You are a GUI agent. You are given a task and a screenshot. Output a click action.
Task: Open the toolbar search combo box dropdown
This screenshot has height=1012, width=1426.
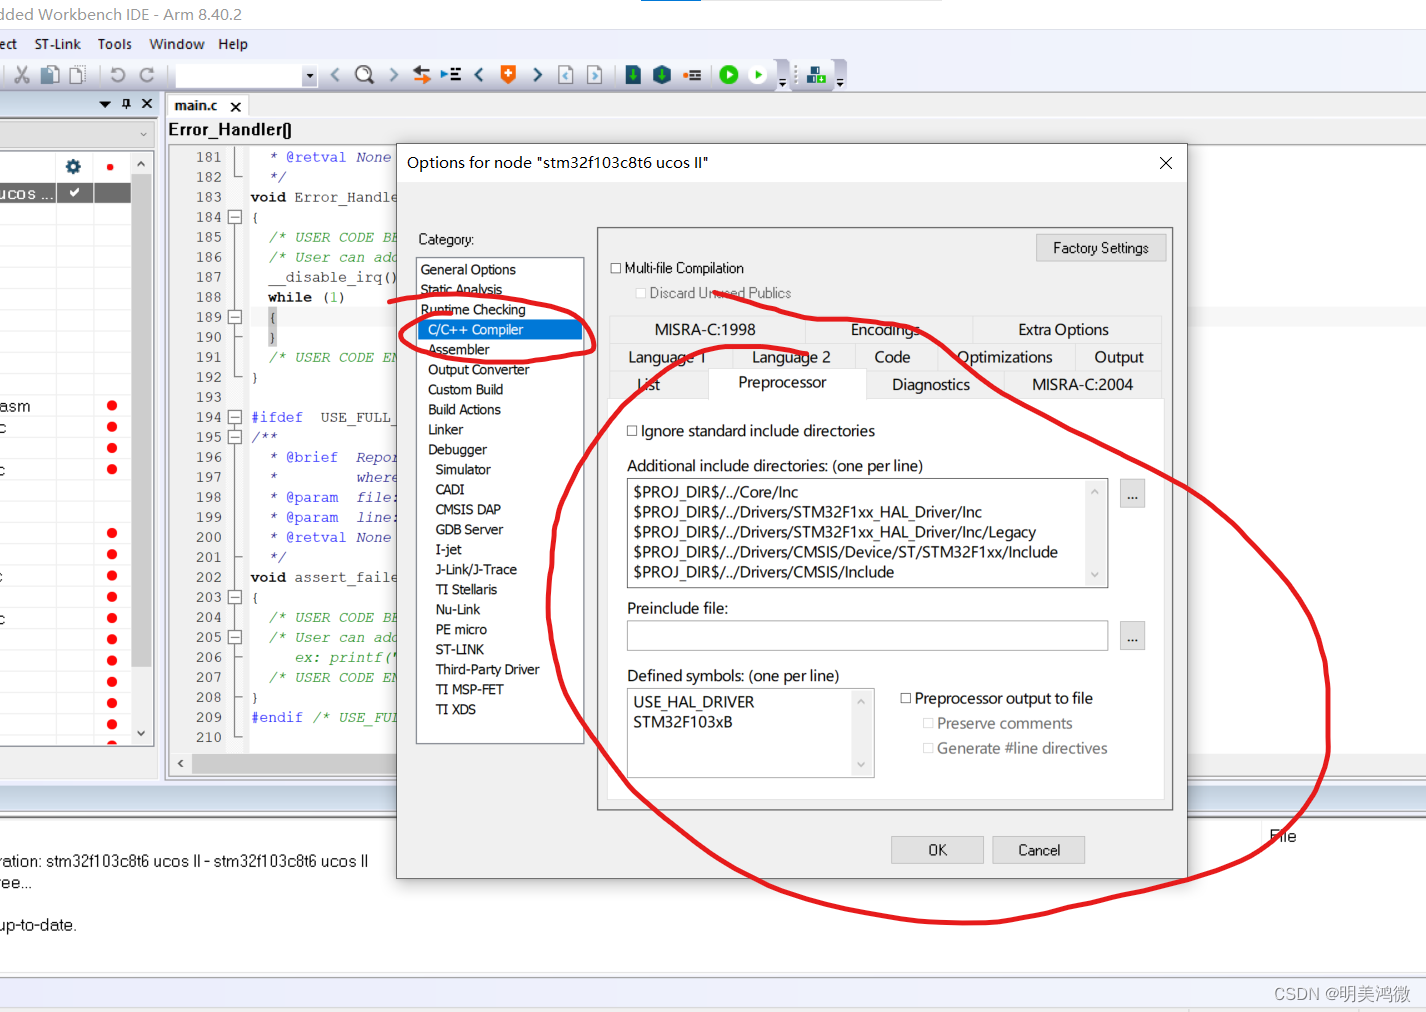click(x=309, y=75)
